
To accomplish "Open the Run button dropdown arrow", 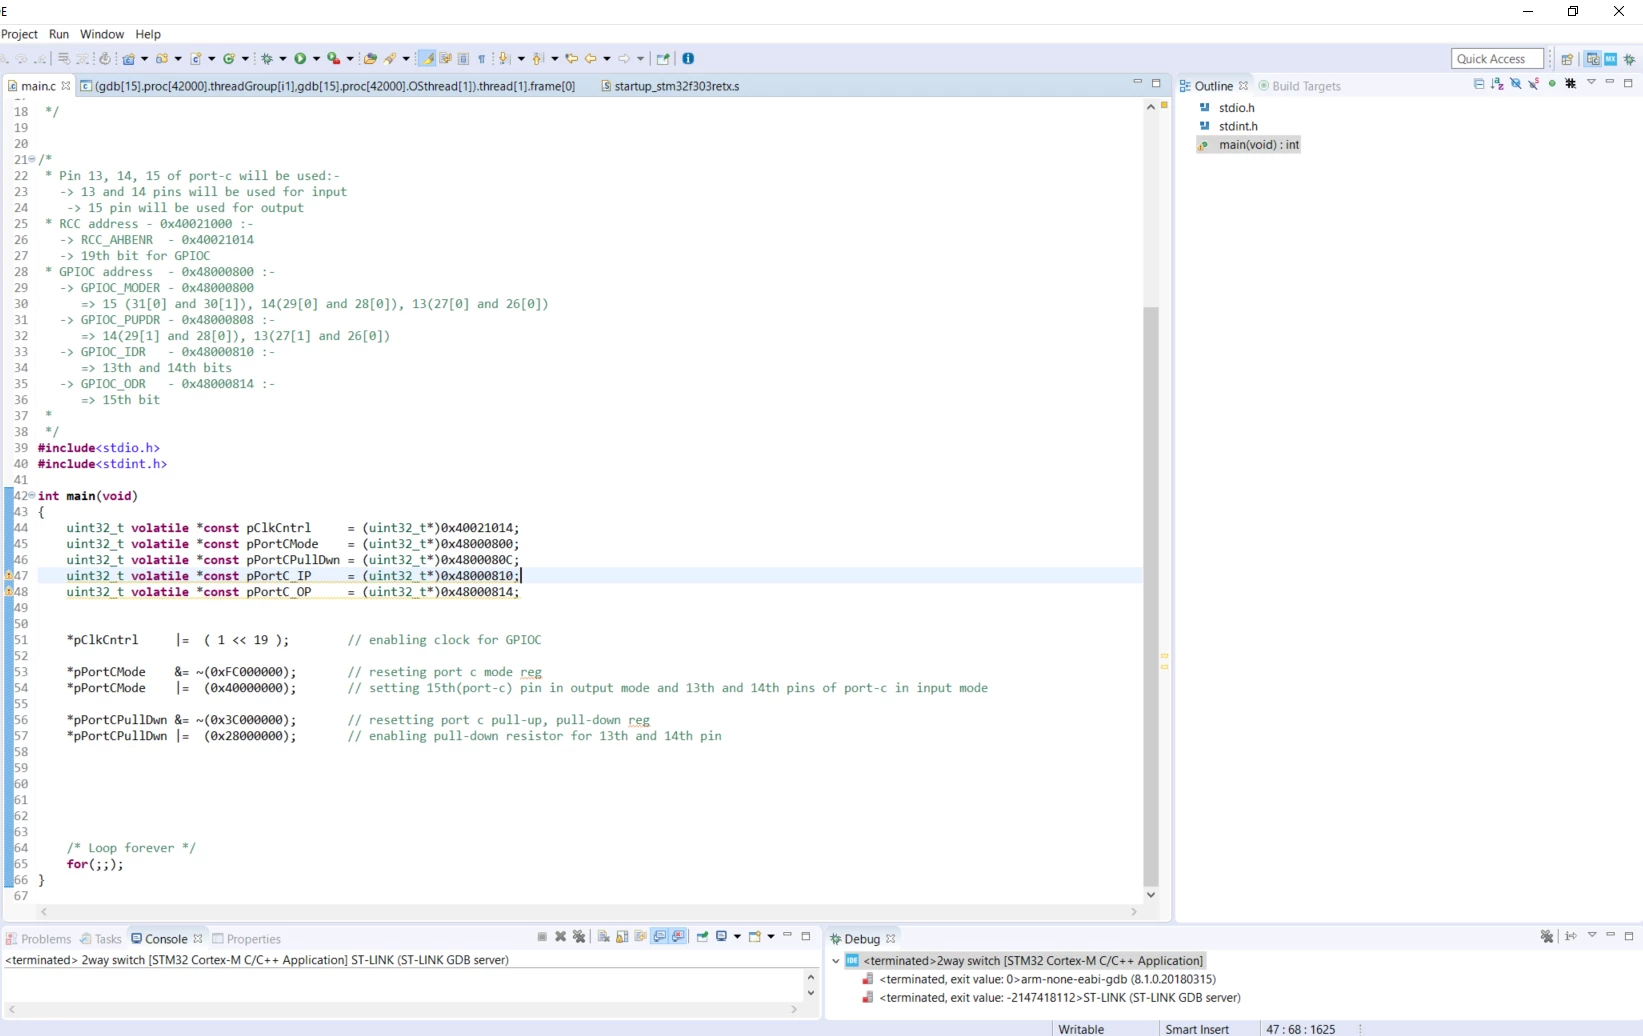I will pos(316,59).
